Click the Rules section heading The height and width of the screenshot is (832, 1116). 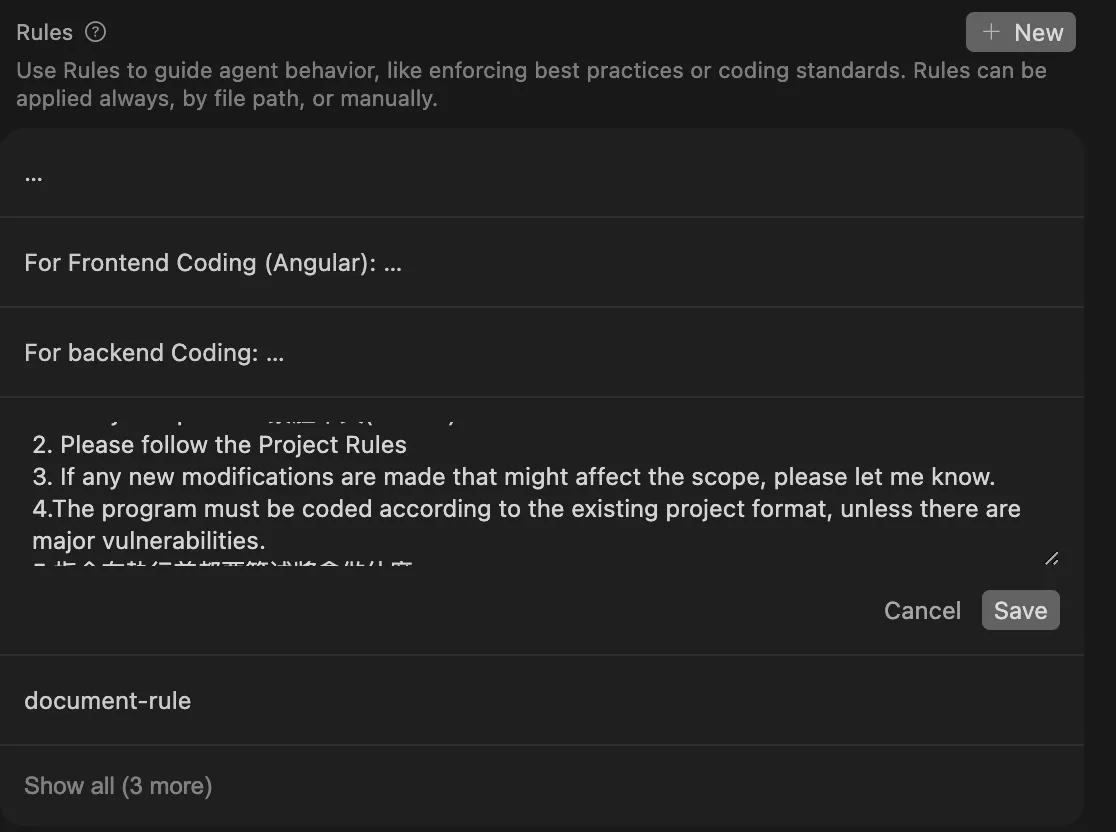pos(45,32)
